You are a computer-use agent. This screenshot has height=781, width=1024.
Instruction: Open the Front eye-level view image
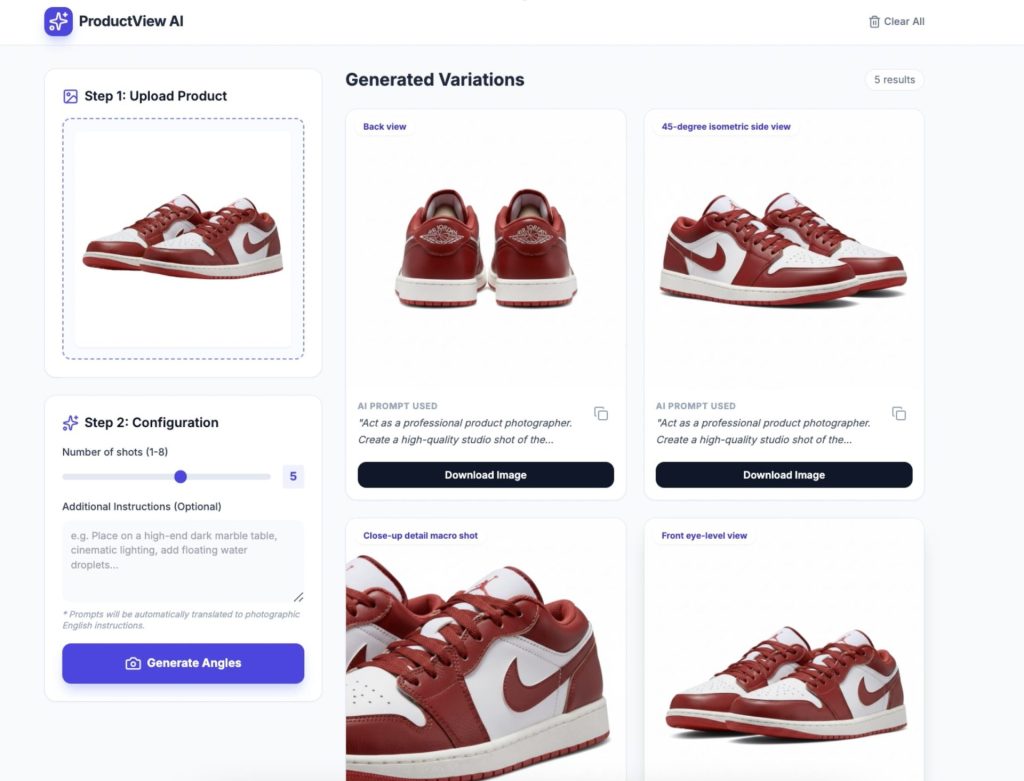[x=783, y=680]
